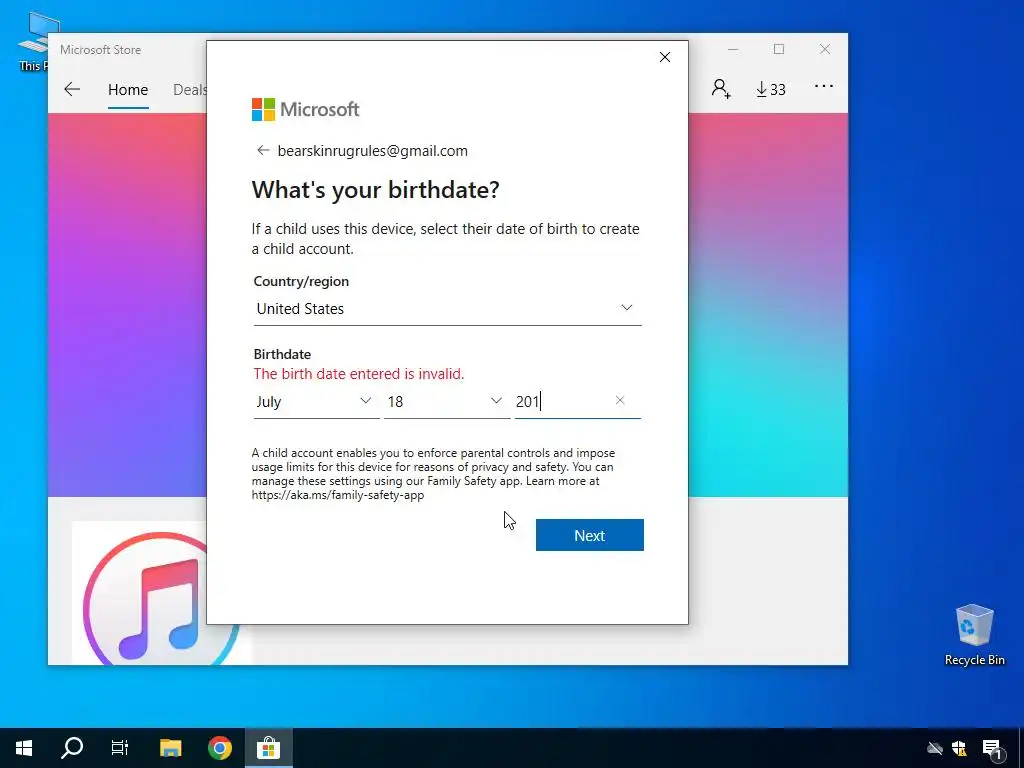Open Task View on the taskbar

coord(120,748)
